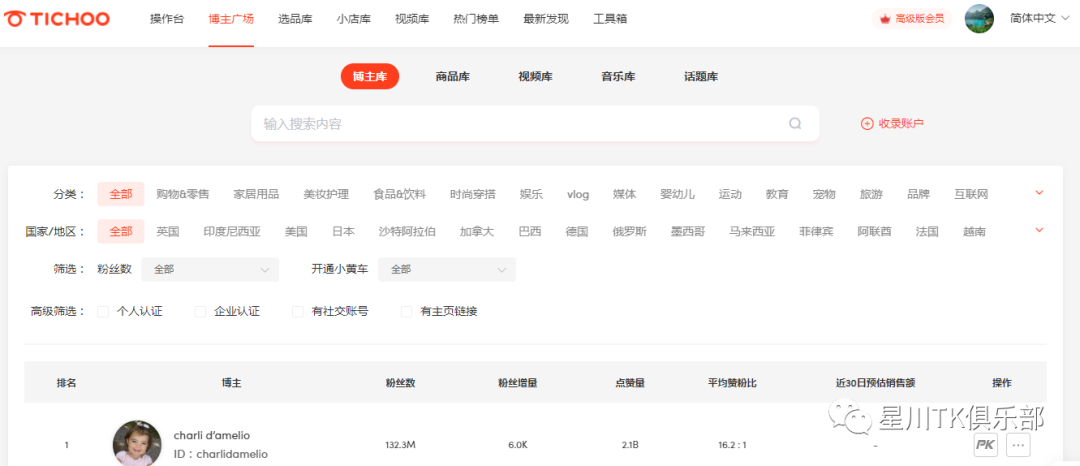Image resolution: width=1080 pixels, height=466 pixels.
Task: Filter country by 俄罗斯
Action: tap(630, 231)
